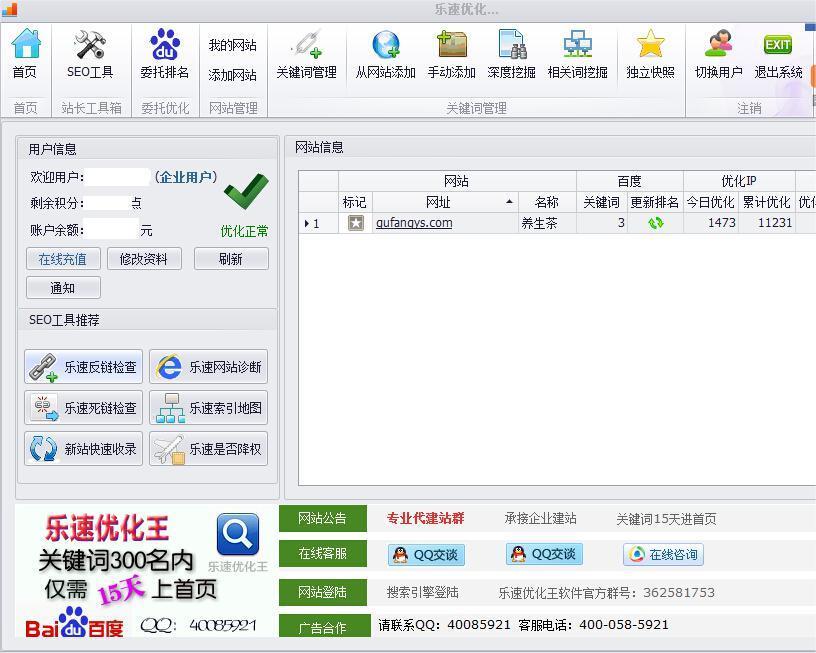Click the 在线充值 recharge button
This screenshot has width=816, height=653.
click(x=62, y=258)
